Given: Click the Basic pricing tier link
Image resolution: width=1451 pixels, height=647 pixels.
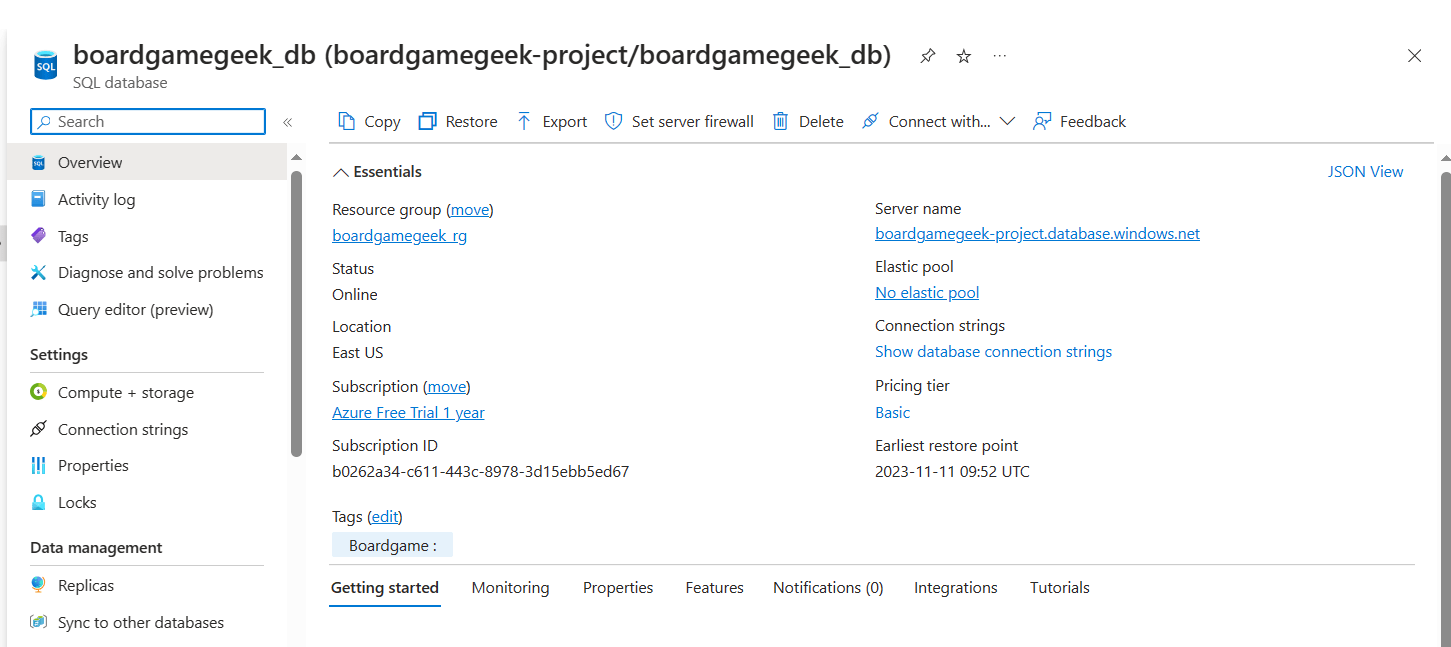Looking at the screenshot, I should (892, 412).
